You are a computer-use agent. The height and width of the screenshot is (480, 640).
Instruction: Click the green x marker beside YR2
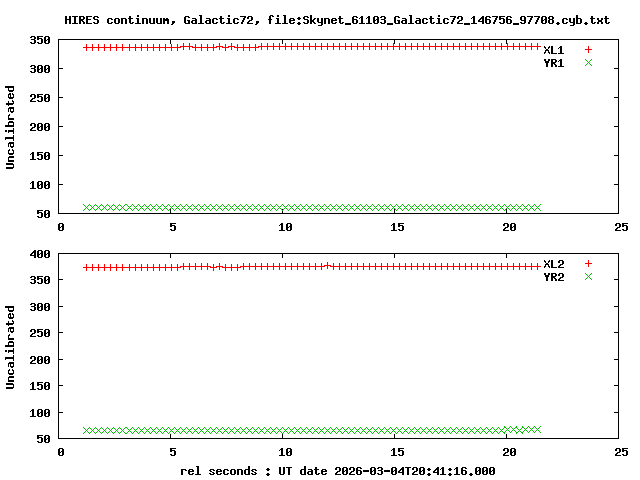coord(588,277)
